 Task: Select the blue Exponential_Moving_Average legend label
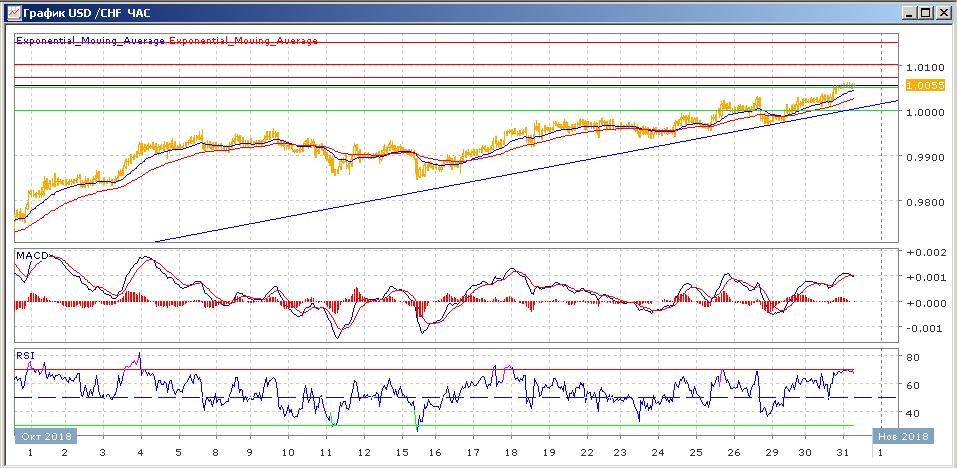(x=90, y=41)
